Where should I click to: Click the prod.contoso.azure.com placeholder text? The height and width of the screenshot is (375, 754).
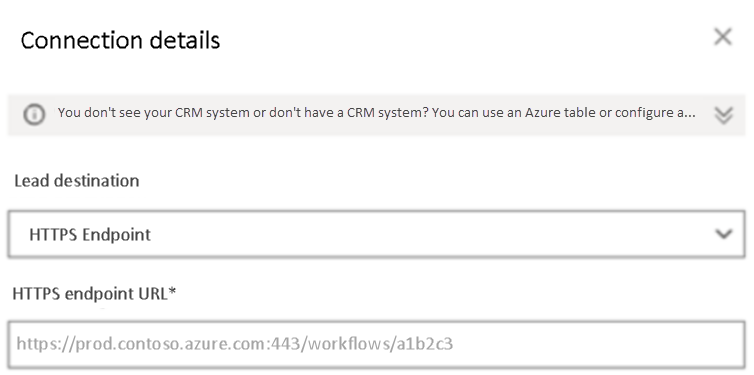tap(235, 344)
